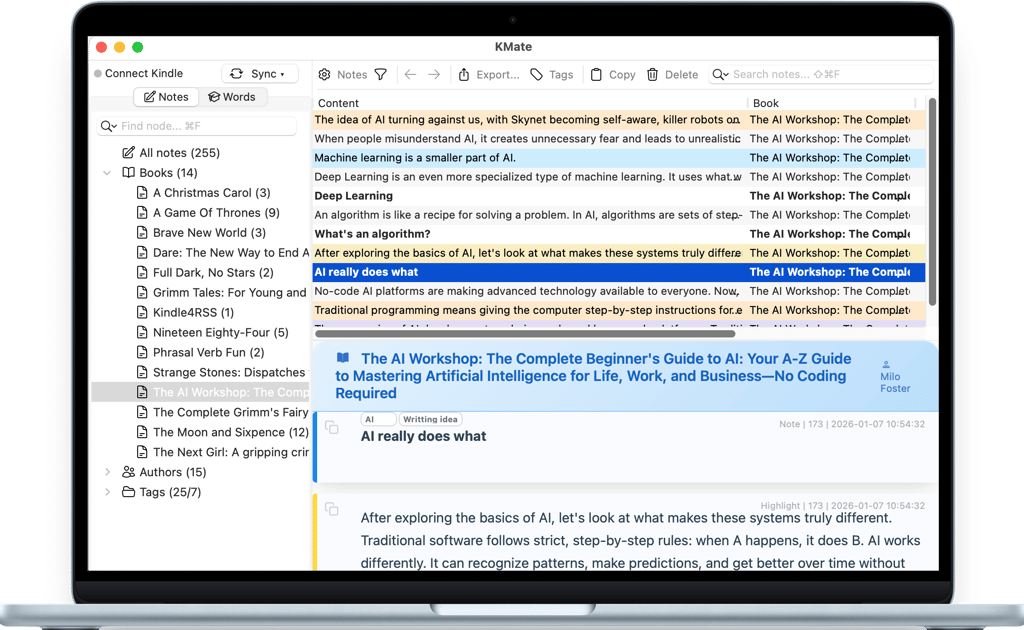Click the All notes pencil icon
This screenshot has height=630, width=1024.
129,152
